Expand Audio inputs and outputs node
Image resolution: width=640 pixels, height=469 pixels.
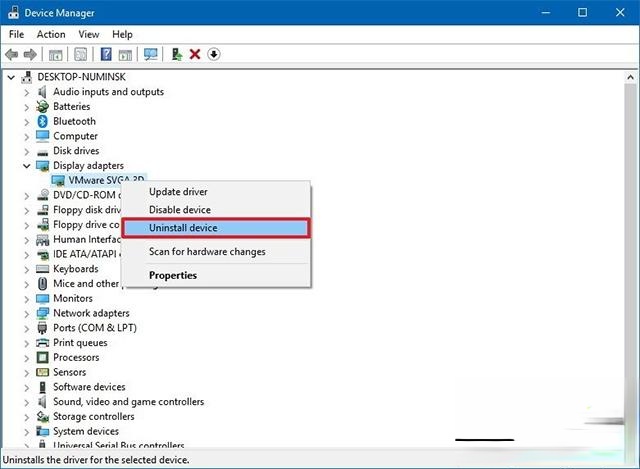[27, 92]
